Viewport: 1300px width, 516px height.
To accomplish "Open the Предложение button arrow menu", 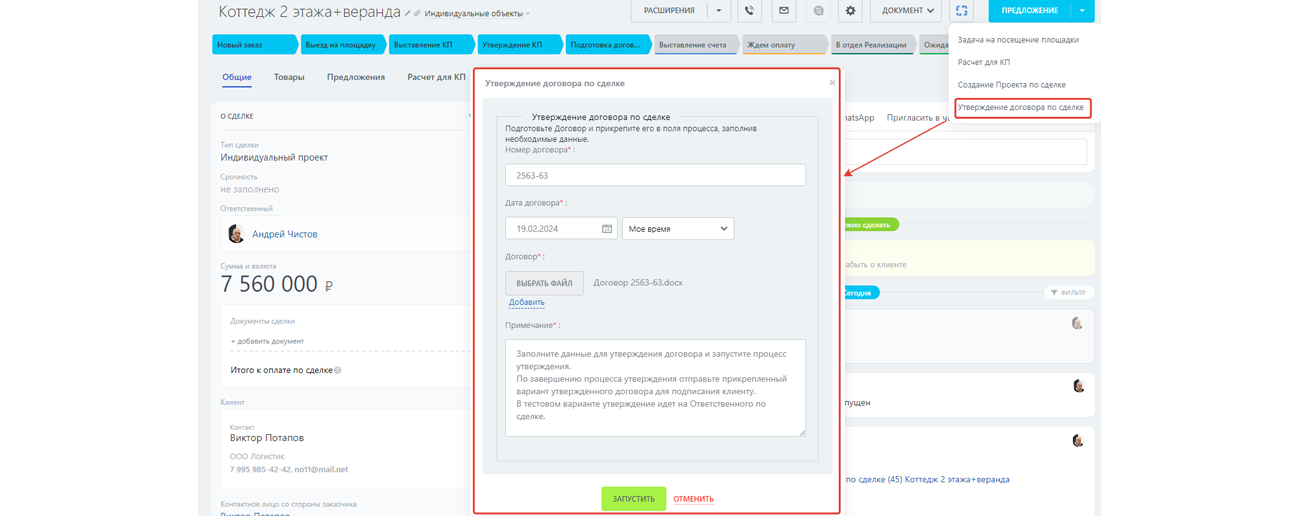I will click(x=1082, y=11).
